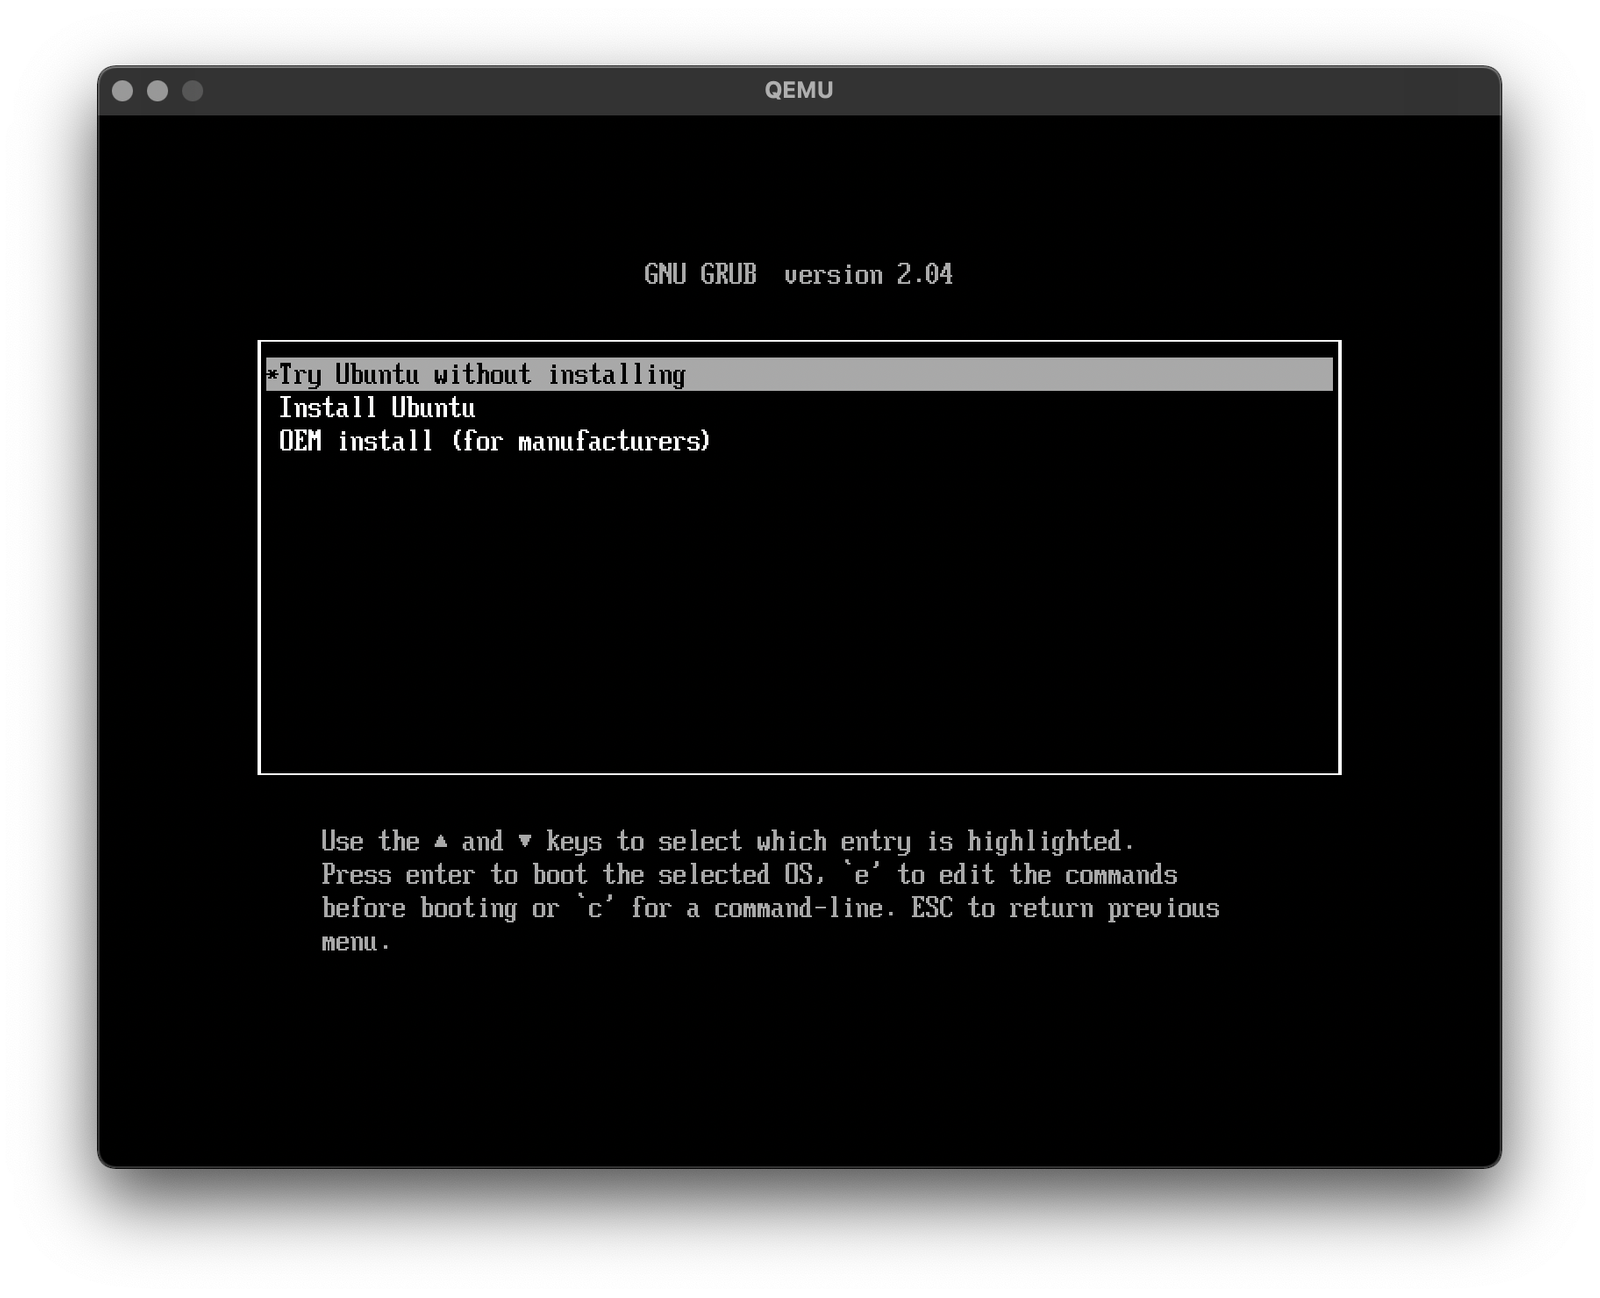Click the down arrow glyph in help text
Screen dimensions: 1600x1298
pyautogui.click(x=525, y=841)
